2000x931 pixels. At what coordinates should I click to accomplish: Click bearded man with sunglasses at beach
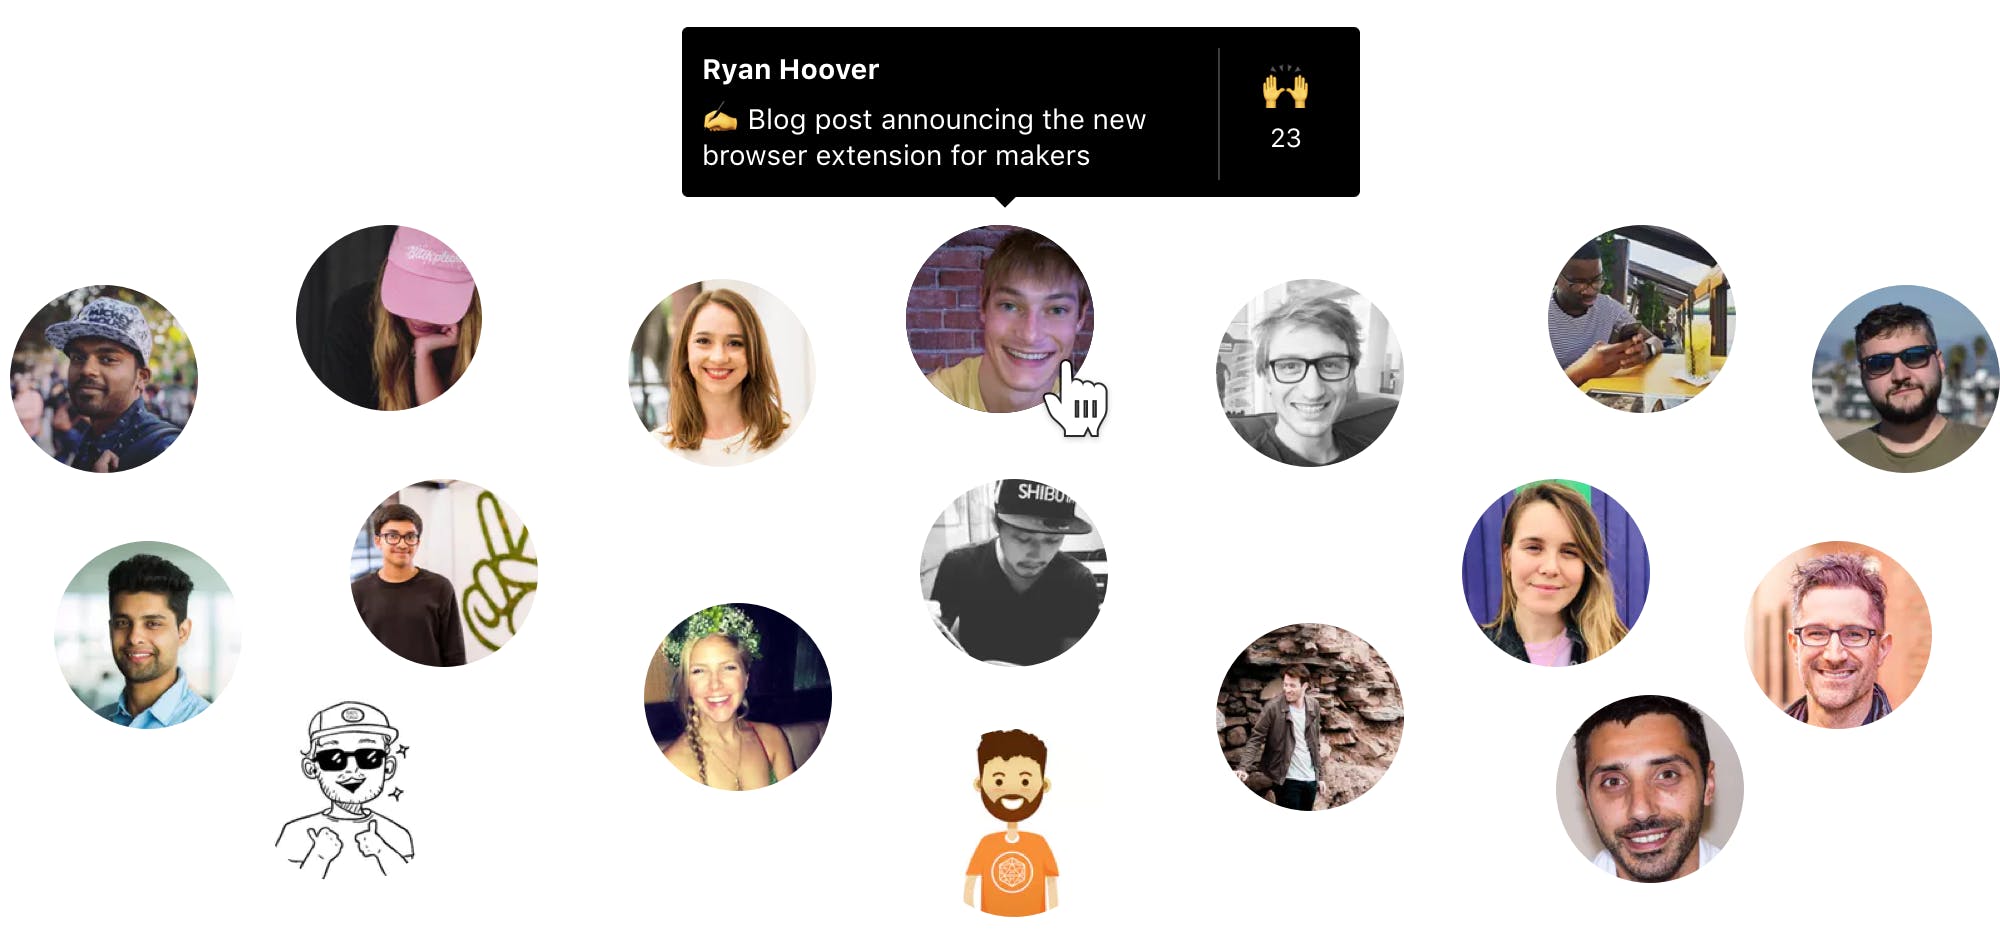tap(1905, 378)
